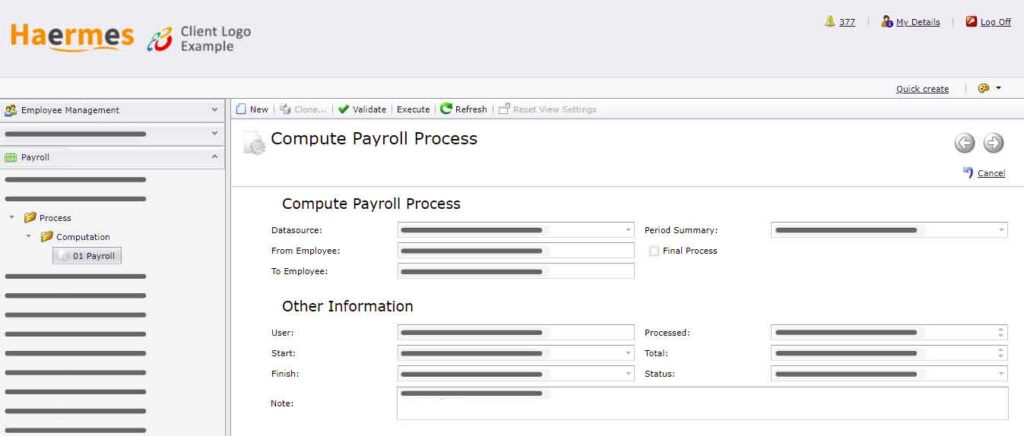Screen dimensions: 1024x436
Task: Open the Quick create link
Action: (x=922, y=89)
